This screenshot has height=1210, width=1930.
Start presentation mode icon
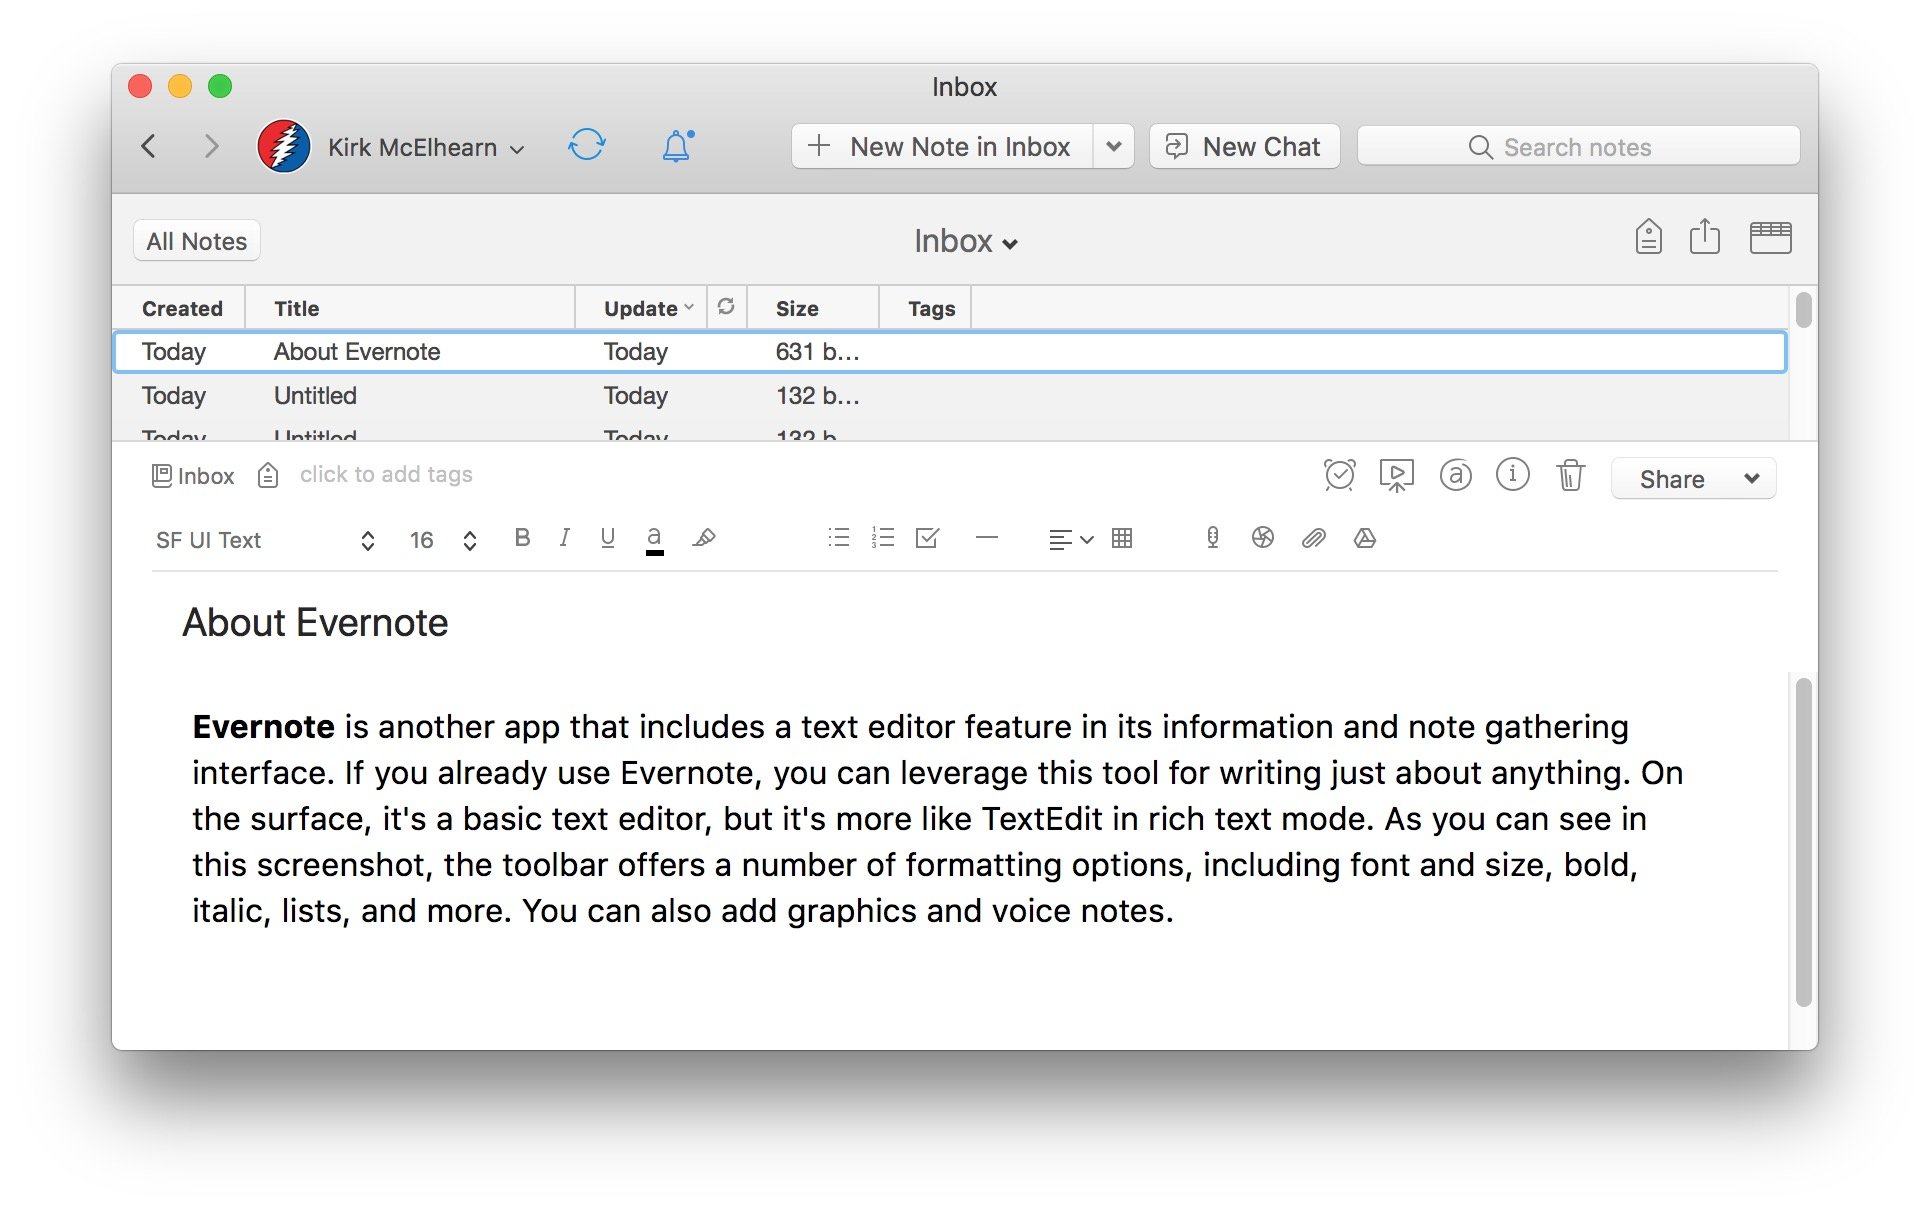(x=1397, y=475)
